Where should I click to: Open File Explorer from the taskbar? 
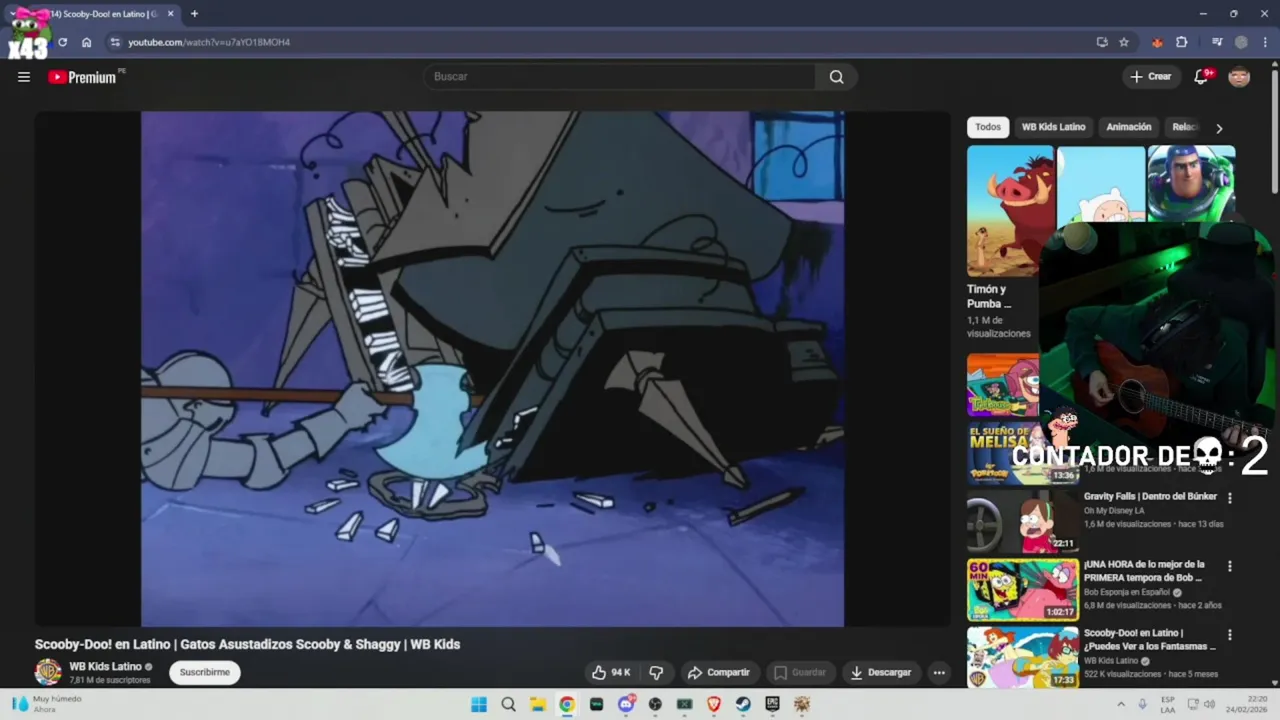pos(537,704)
